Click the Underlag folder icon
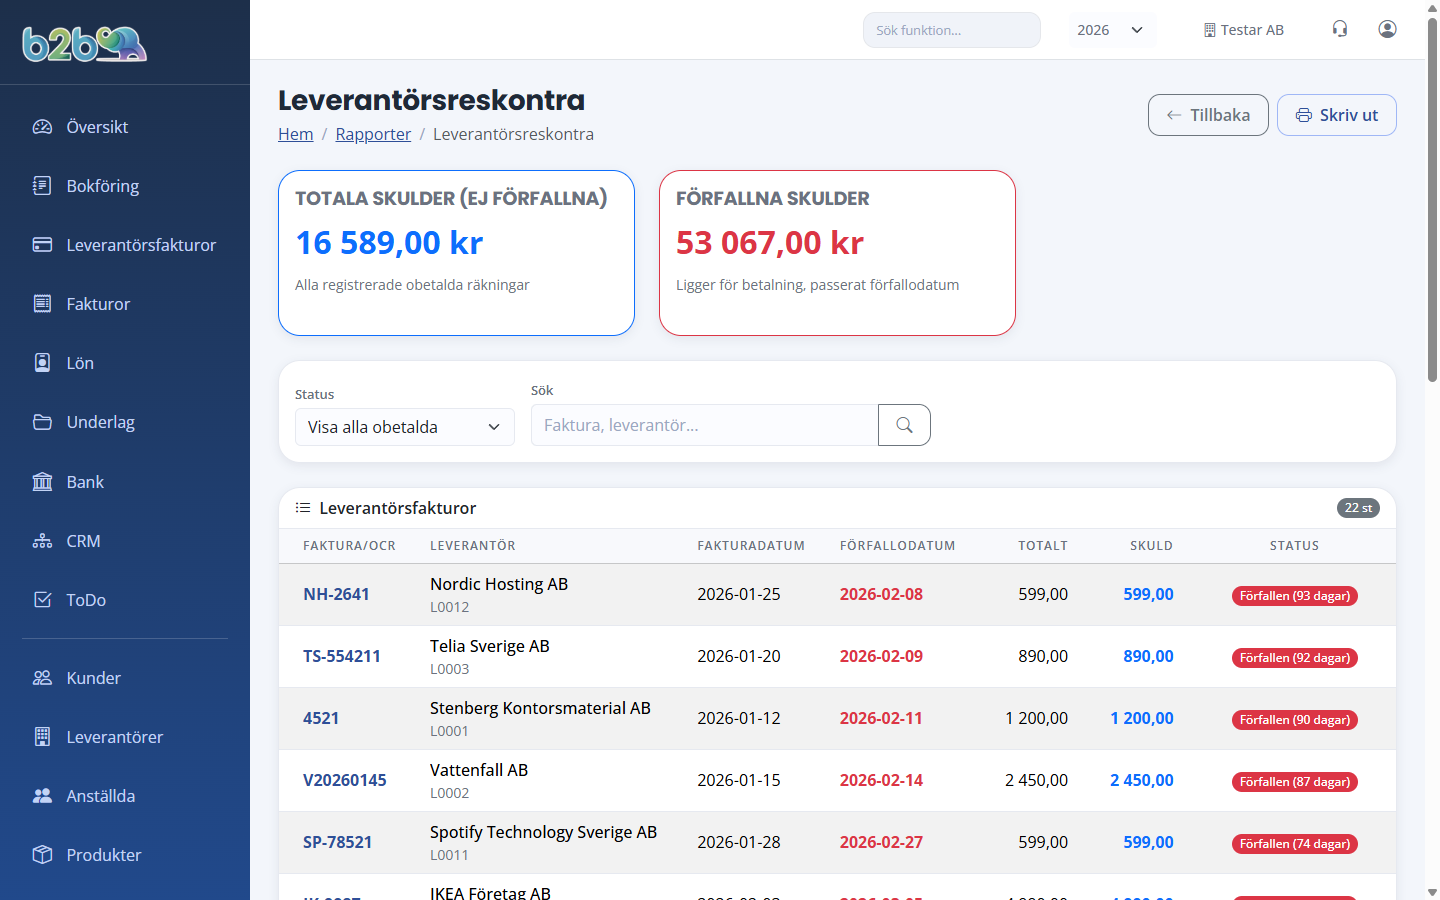1440x900 pixels. [42, 422]
